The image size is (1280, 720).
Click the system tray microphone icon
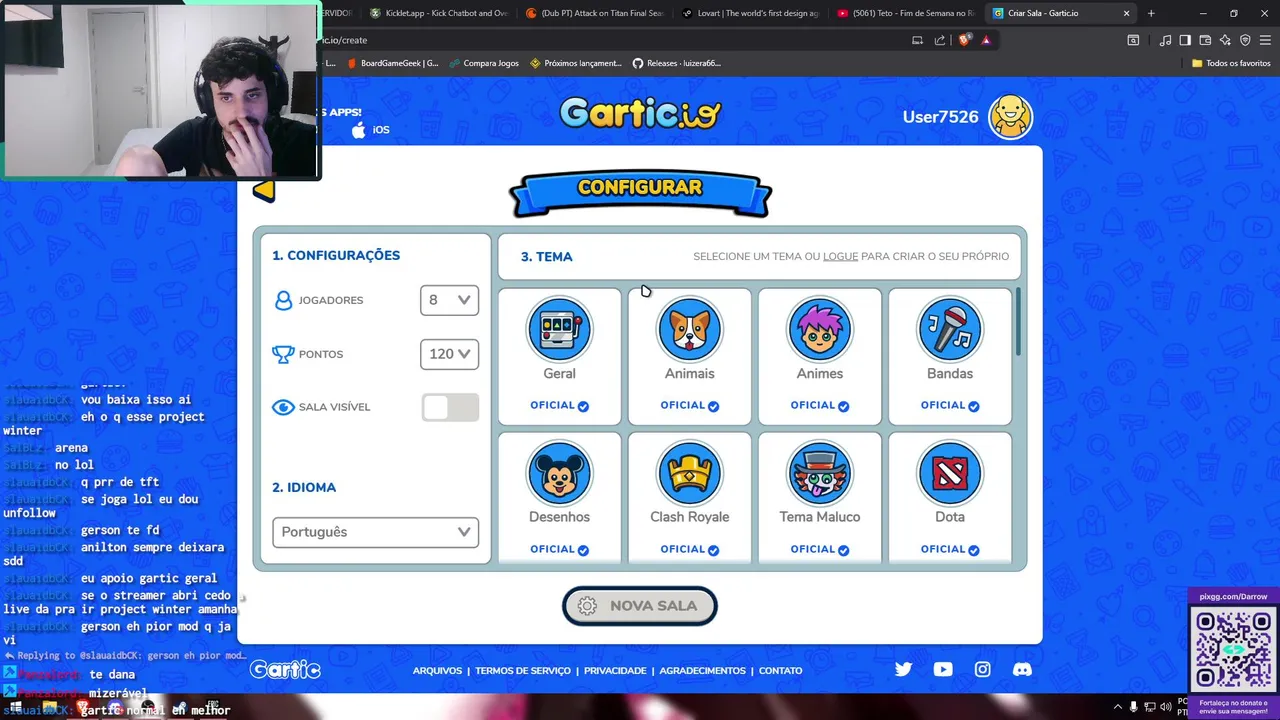1133,707
